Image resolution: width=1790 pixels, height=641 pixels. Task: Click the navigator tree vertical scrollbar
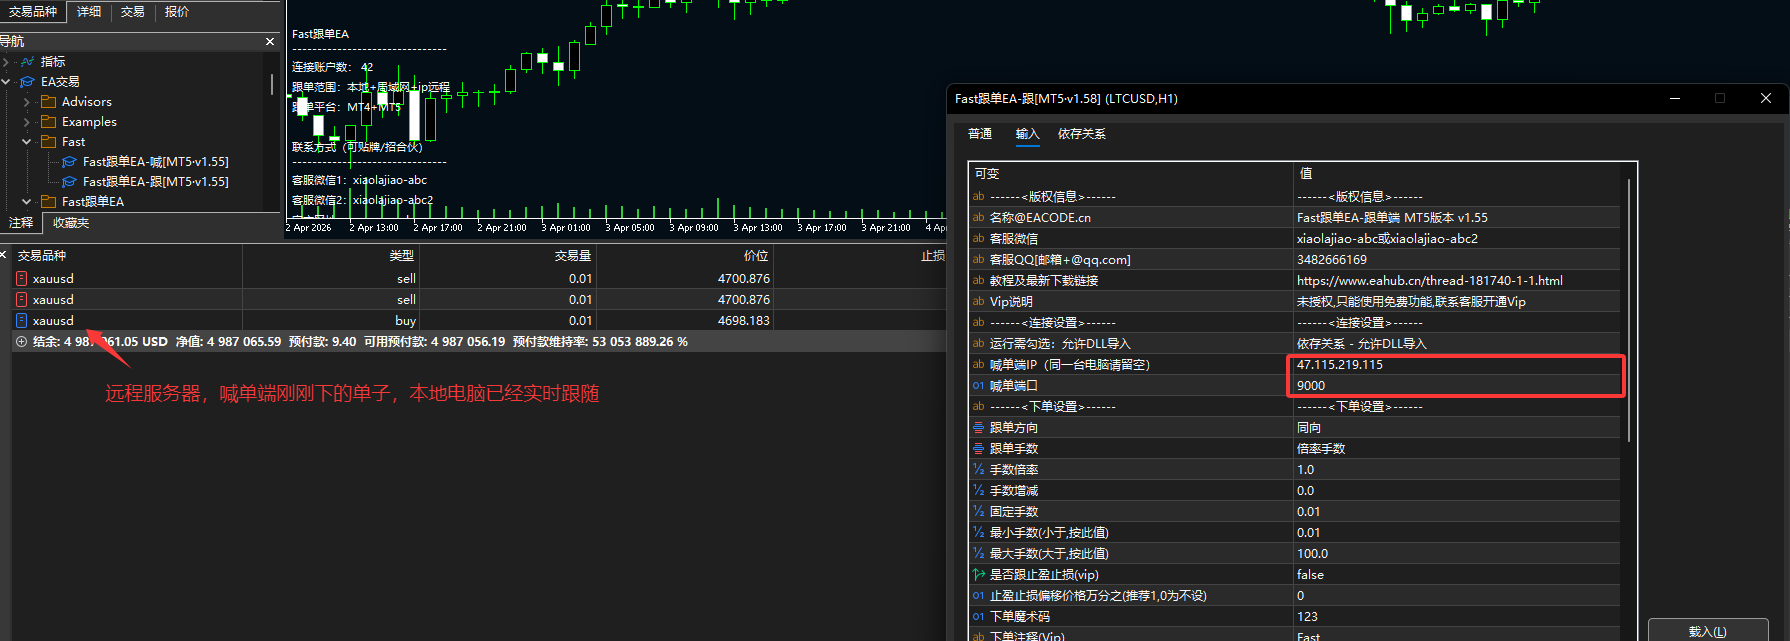(x=272, y=84)
